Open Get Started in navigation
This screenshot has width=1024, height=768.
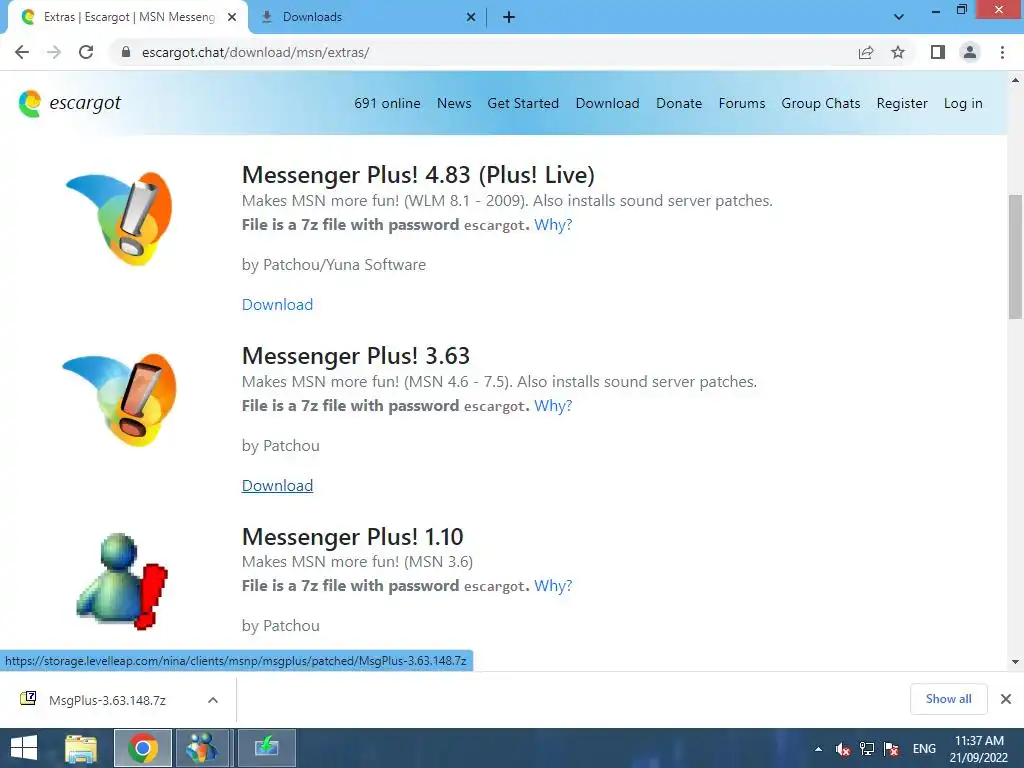point(523,103)
